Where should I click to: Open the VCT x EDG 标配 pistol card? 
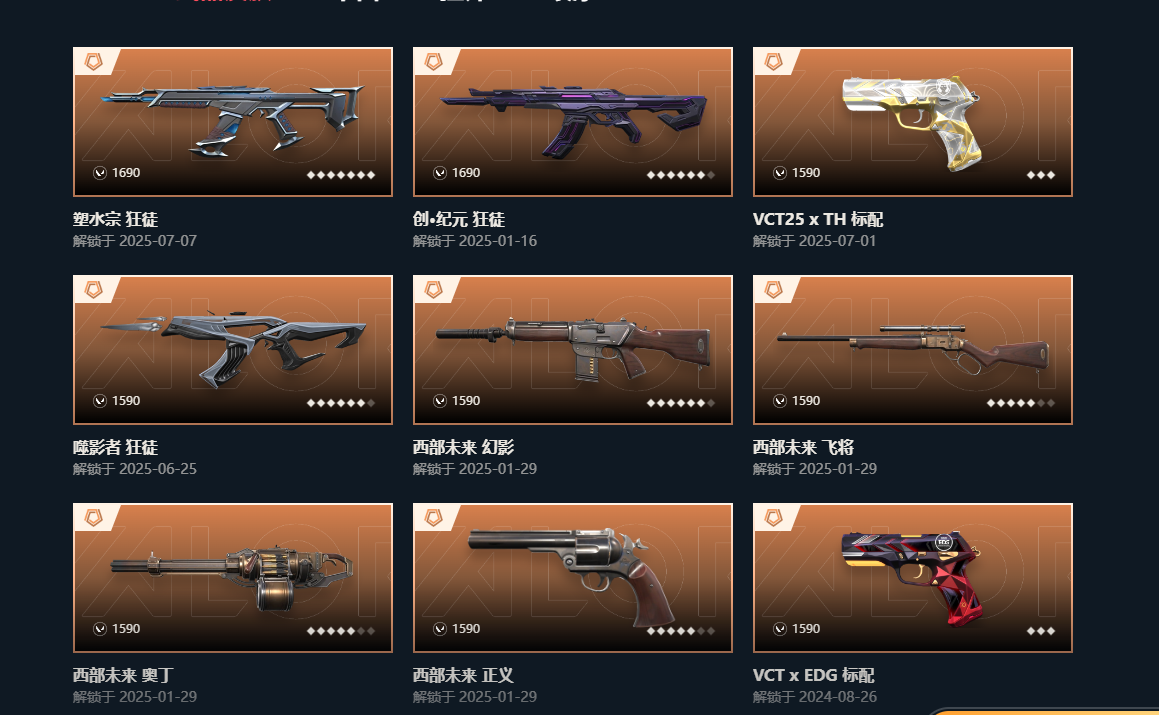point(913,577)
